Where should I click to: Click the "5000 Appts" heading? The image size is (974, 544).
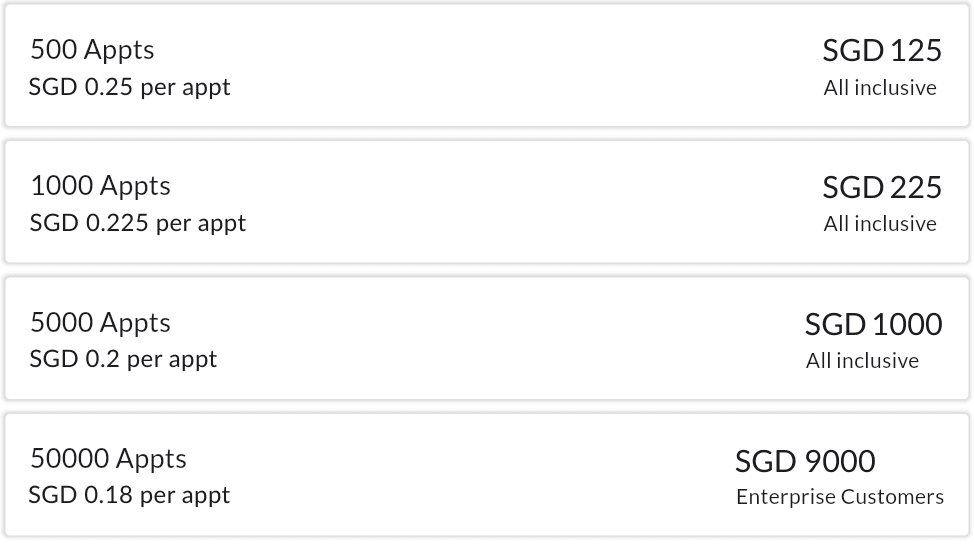(x=100, y=323)
